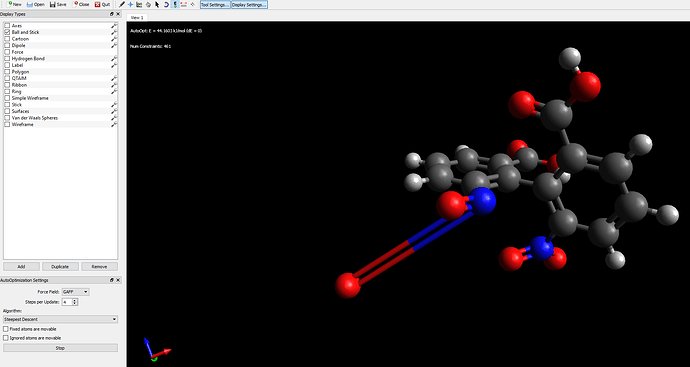
Task: Choose the Selection arrow tool
Action: pyautogui.click(x=157, y=4)
